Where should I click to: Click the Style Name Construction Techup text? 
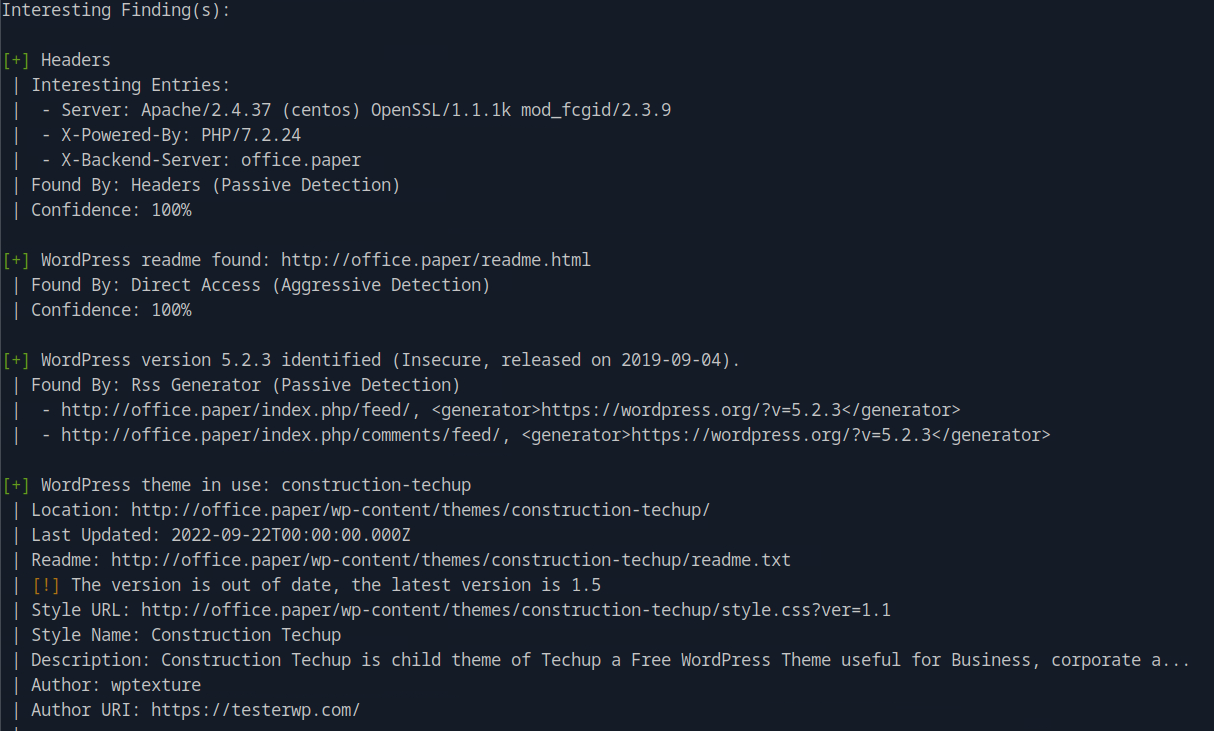[x=245, y=635]
